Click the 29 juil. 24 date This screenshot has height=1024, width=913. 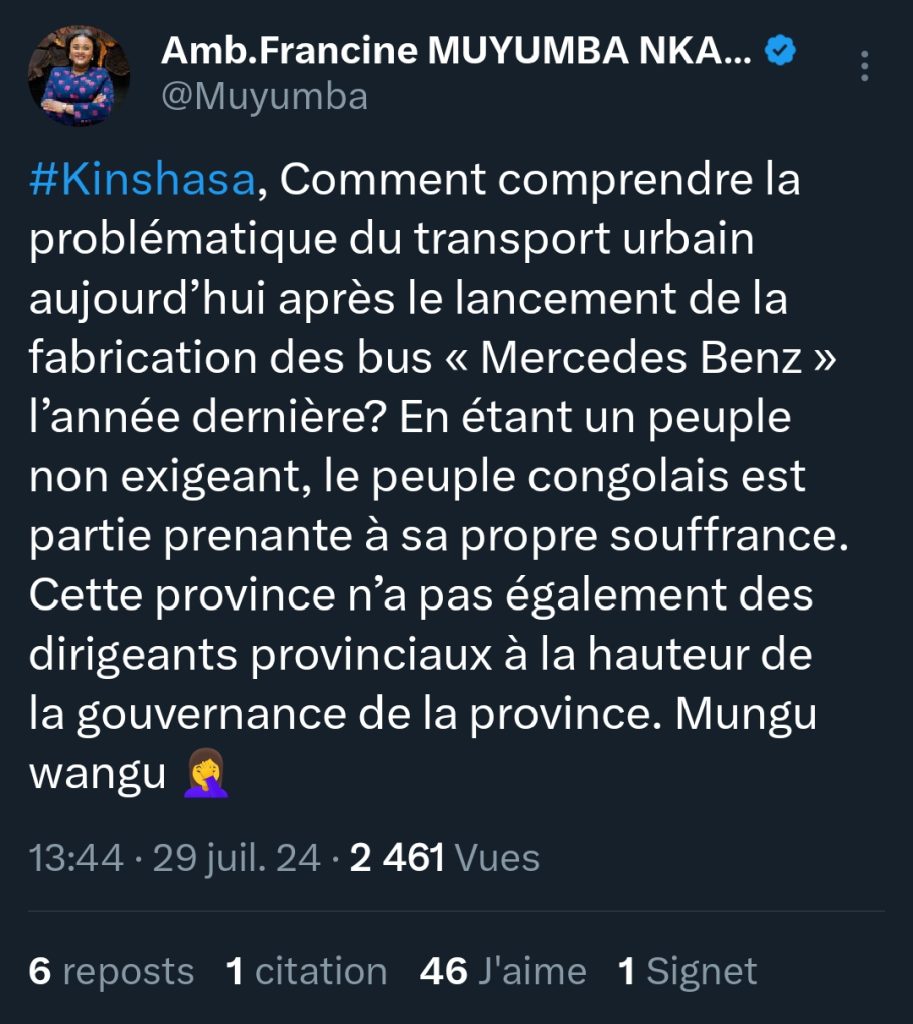[236, 858]
